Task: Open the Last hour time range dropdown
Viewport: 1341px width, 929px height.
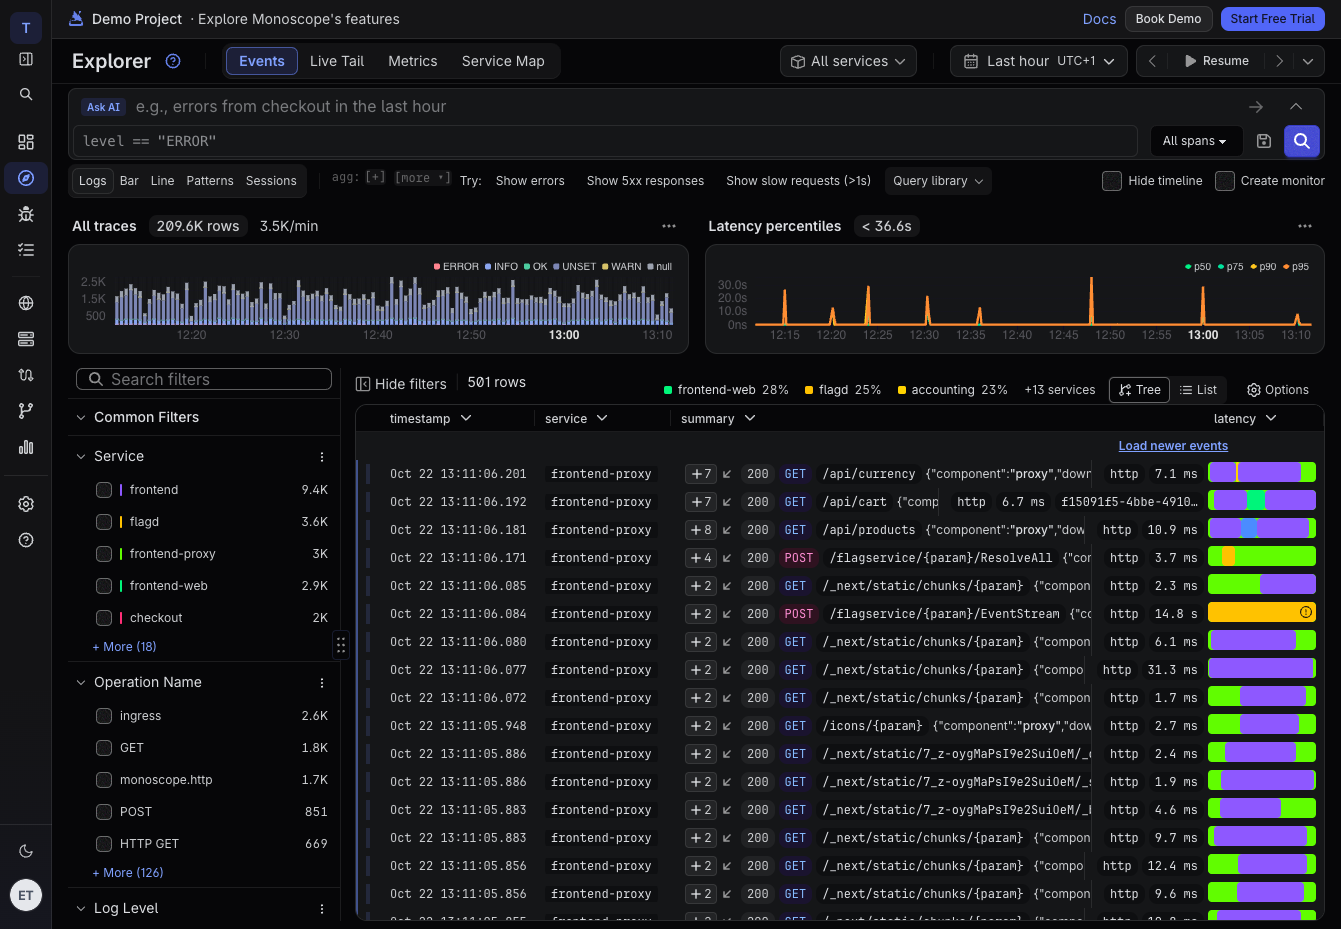Action: coord(1039,61)
